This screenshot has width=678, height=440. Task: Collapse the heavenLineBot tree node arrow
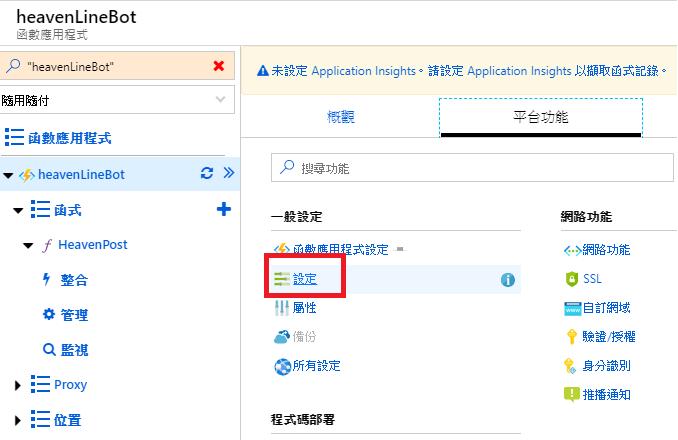click(8, 175)
